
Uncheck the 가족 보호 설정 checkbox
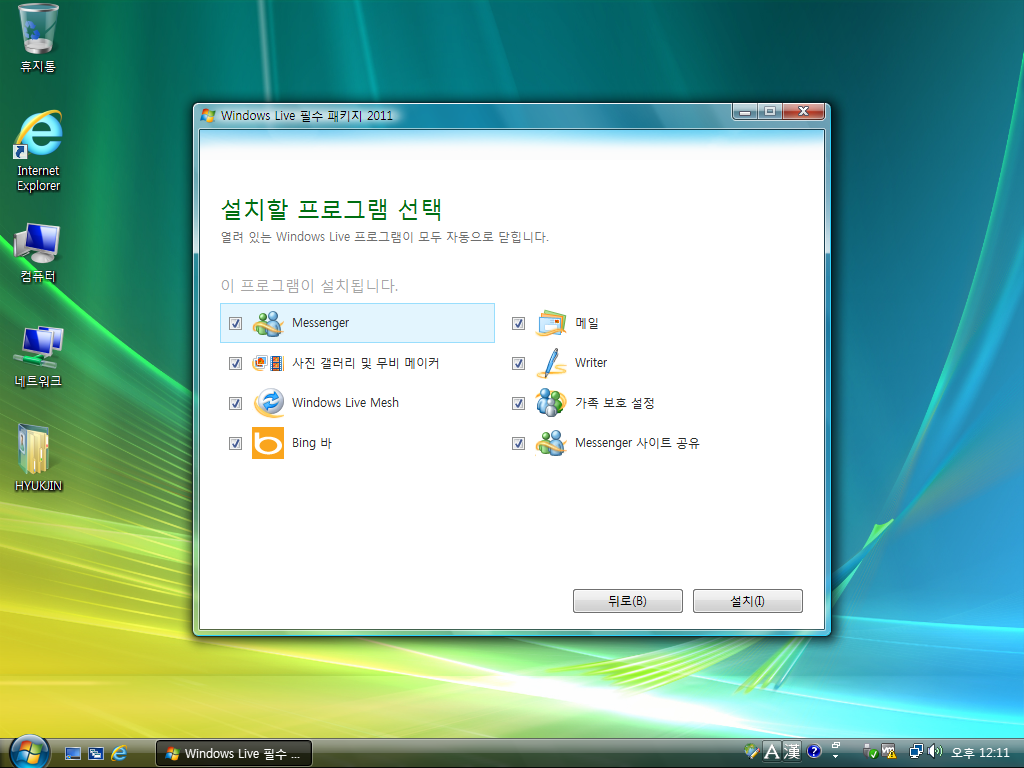tap(519, 404)
